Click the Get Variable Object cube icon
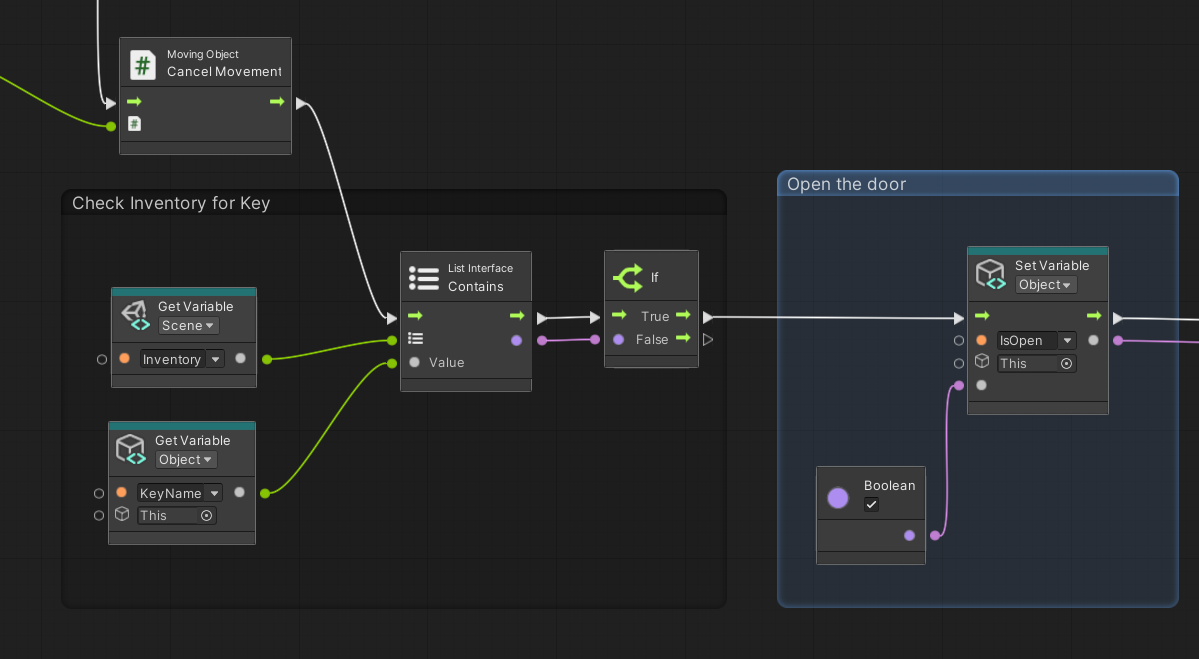 [131, 450]
